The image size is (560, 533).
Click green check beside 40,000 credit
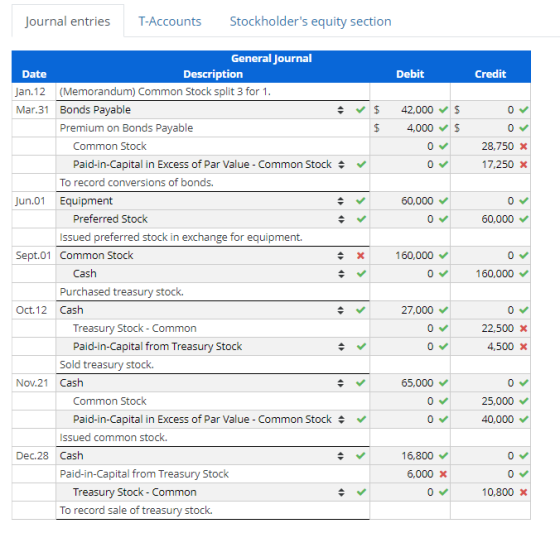[x=524, y=419]
